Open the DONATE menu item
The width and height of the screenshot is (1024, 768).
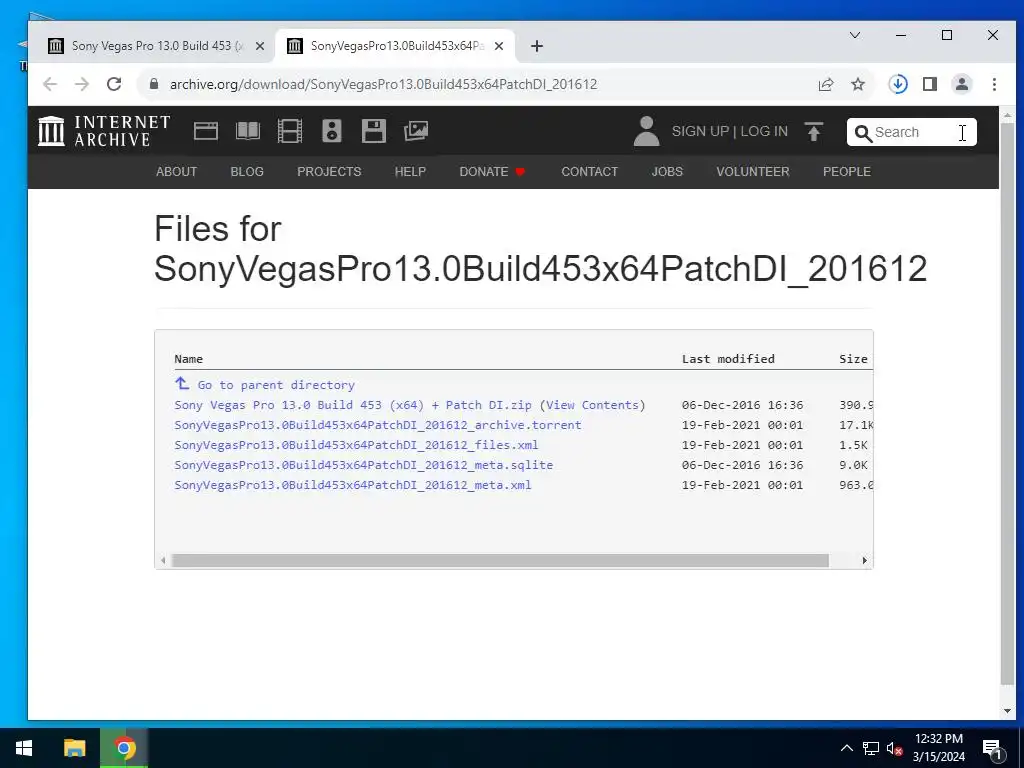pyautogui.click(x=492, y=172)
